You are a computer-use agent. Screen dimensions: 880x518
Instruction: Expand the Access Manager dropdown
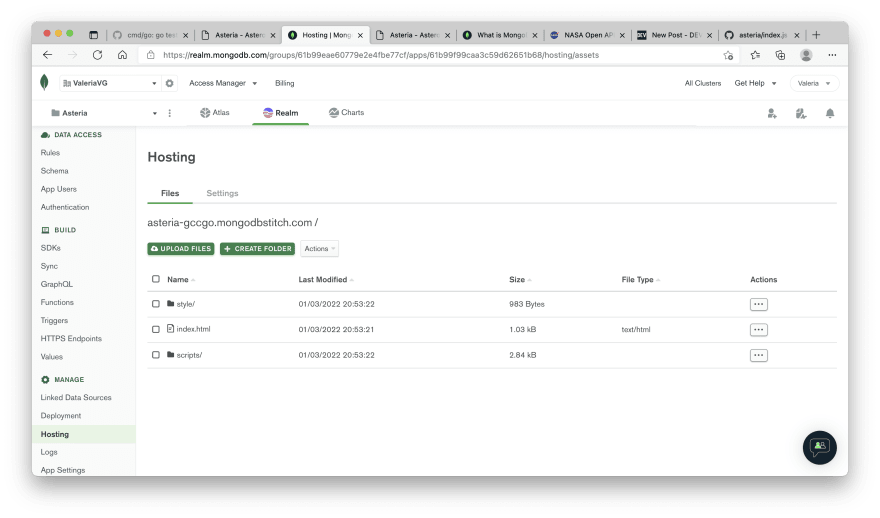[223, 83]
